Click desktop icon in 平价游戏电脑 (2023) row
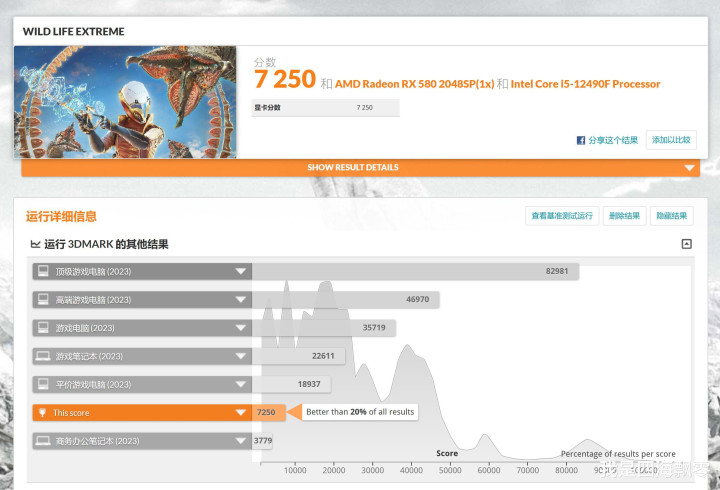This screenshot has height=490, width=720. (43, 384)
